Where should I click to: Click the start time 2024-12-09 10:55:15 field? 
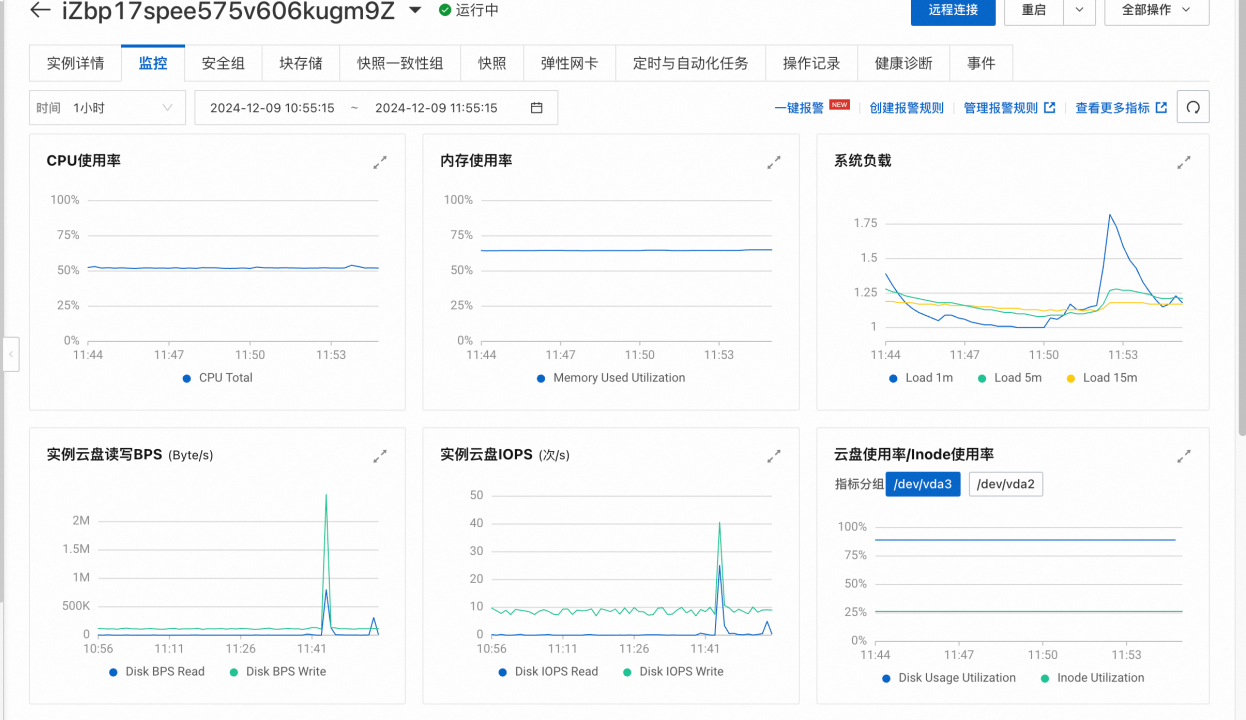point(272,108)
